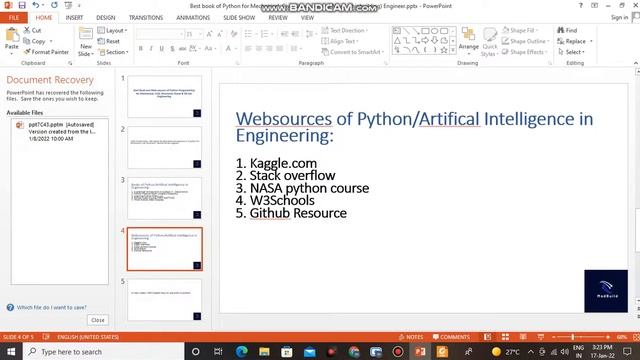This screenshot has width=640, height=360.
Task: Open the Layout dropdown
Action: pyautogui.click(x=113, y=31)
